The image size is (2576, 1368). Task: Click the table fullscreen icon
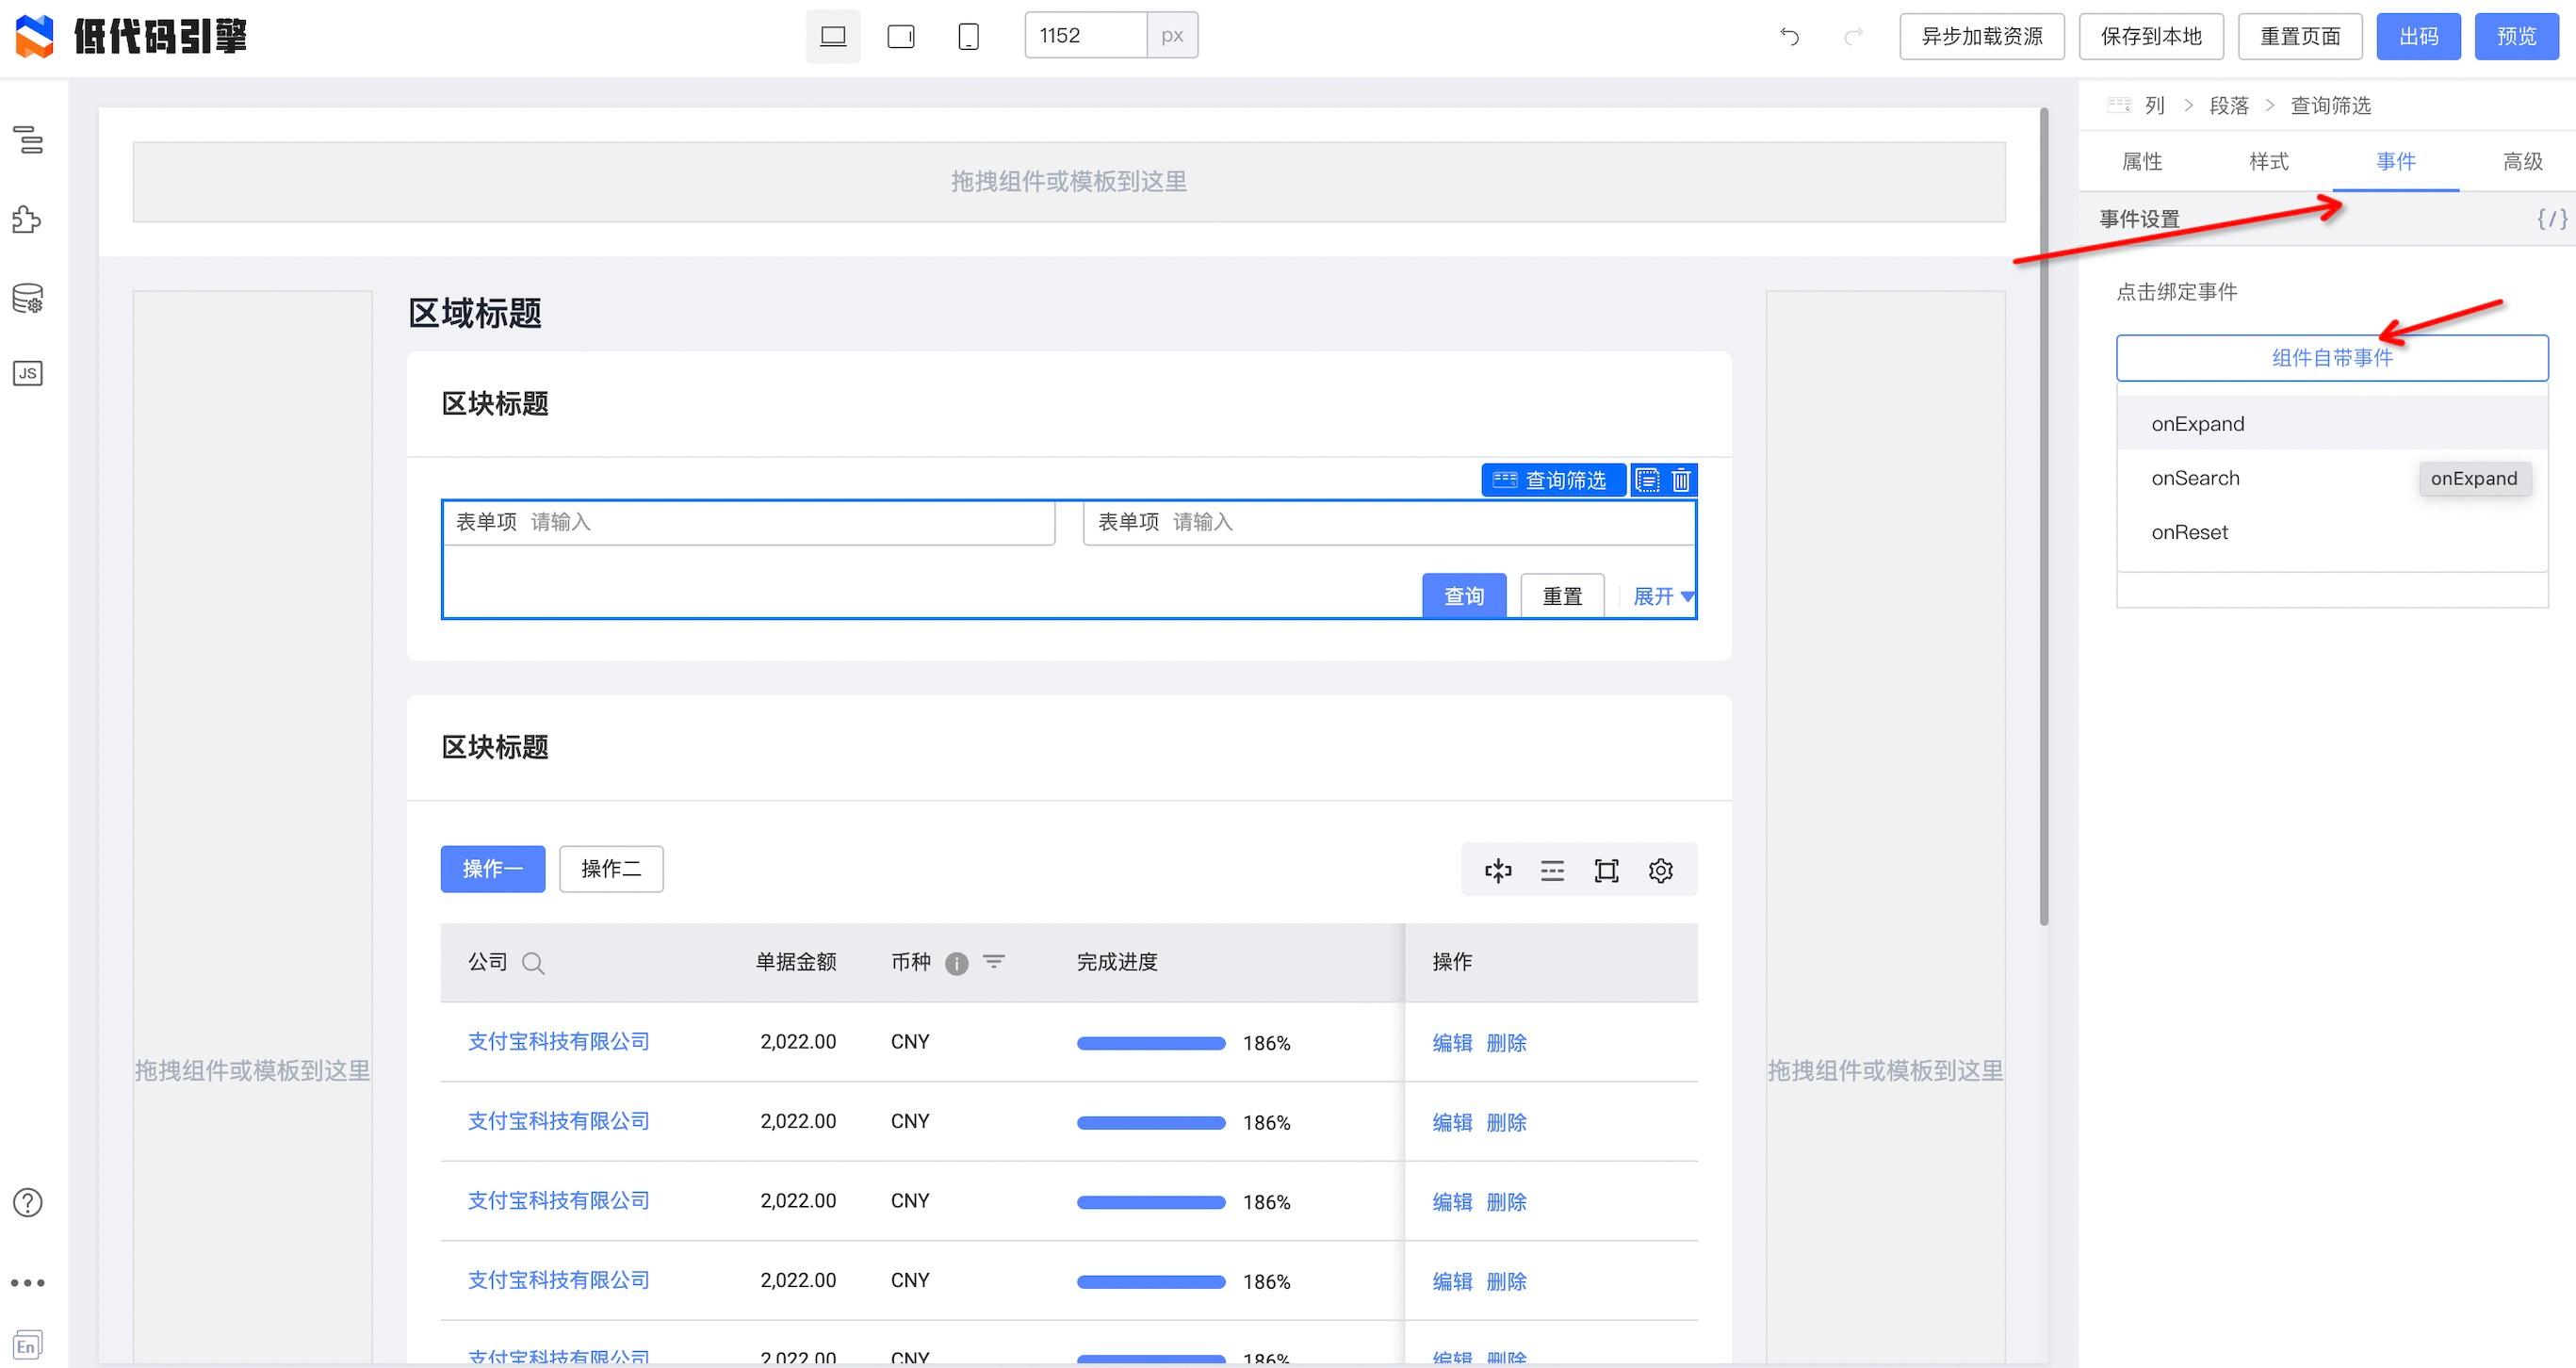pos(1606,870)
